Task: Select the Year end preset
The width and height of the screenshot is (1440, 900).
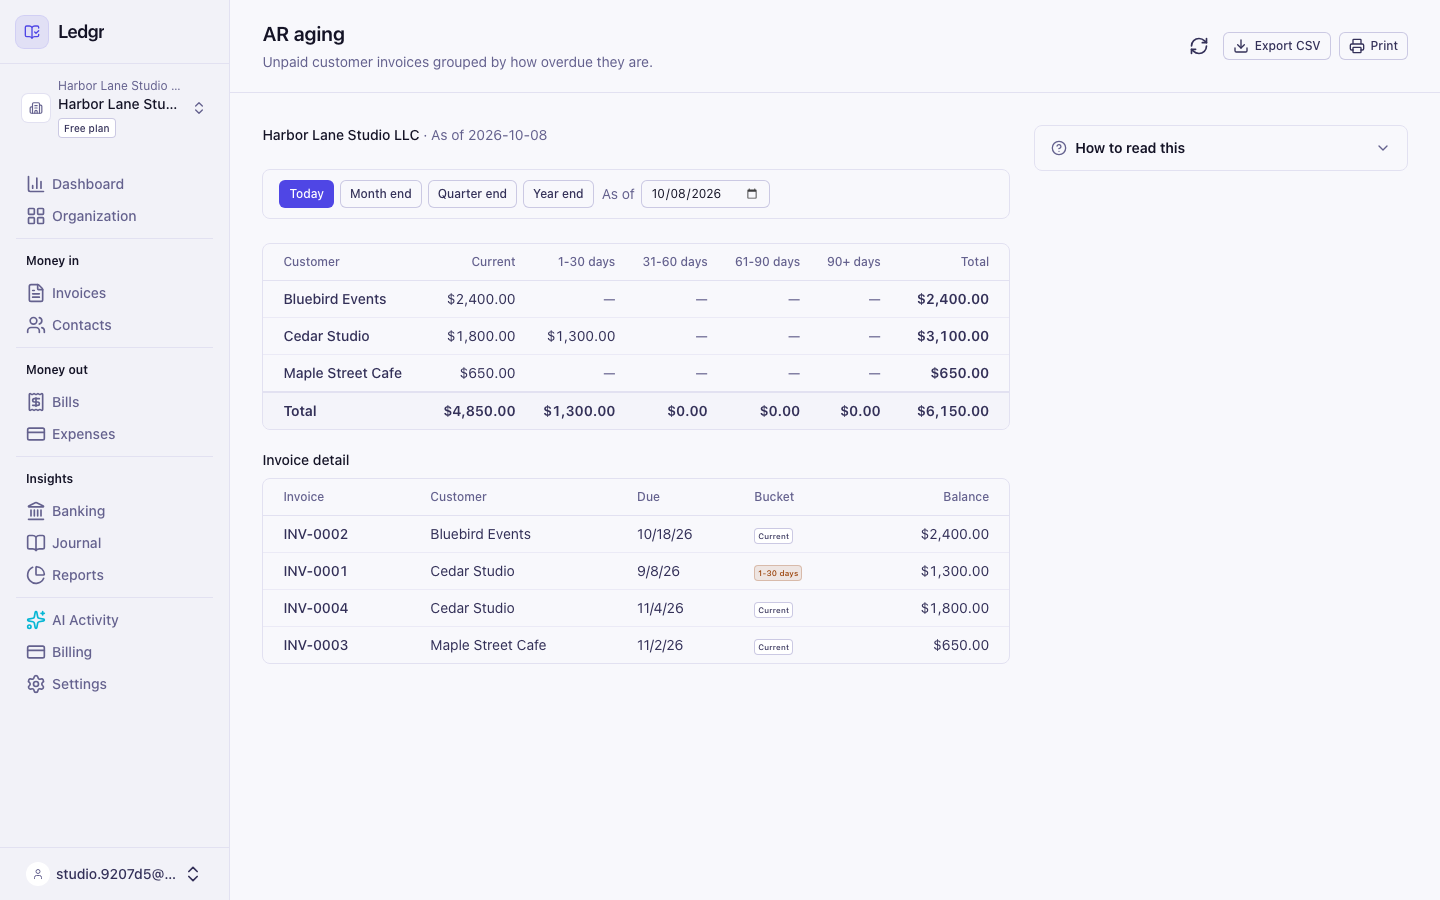Action: point(558,194)
